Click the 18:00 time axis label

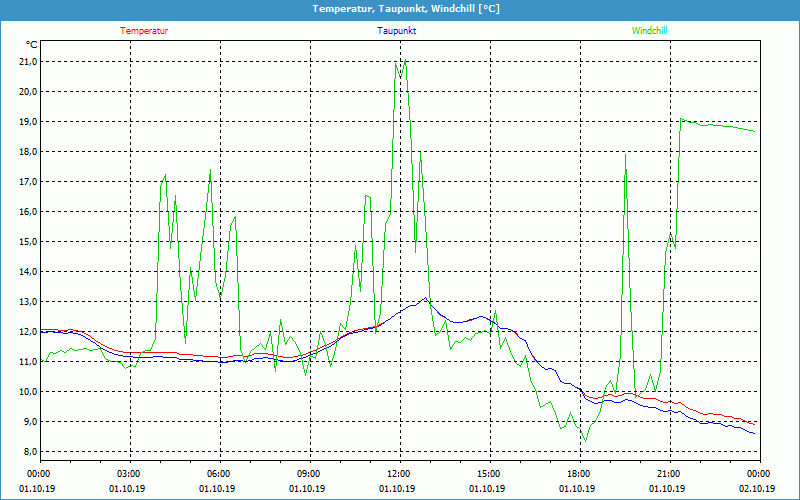point(578,474)
